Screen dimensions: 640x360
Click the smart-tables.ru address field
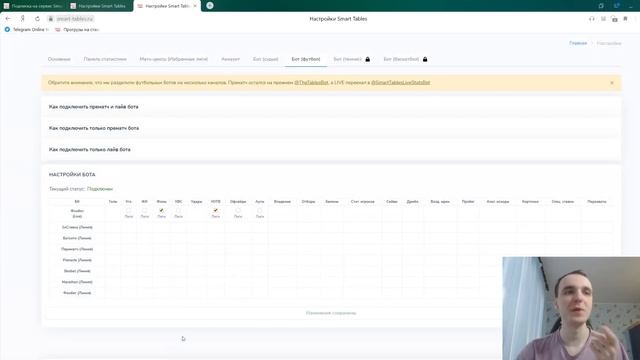pos(71,19)
